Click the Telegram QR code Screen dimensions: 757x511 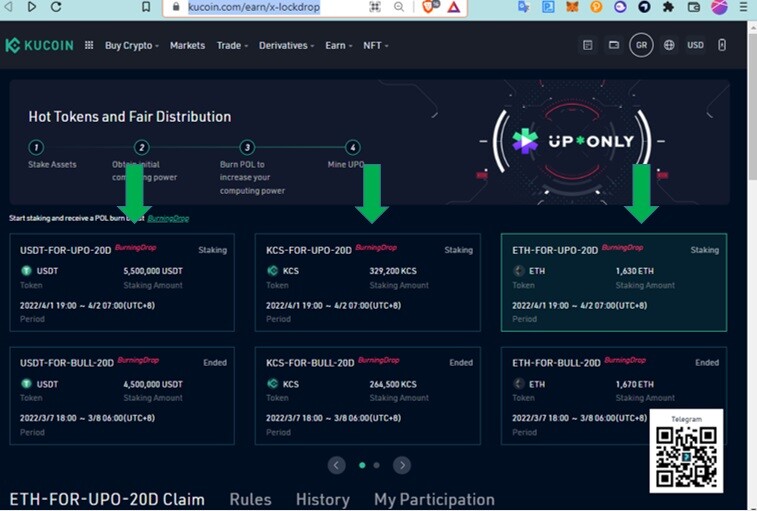(686, 456)
